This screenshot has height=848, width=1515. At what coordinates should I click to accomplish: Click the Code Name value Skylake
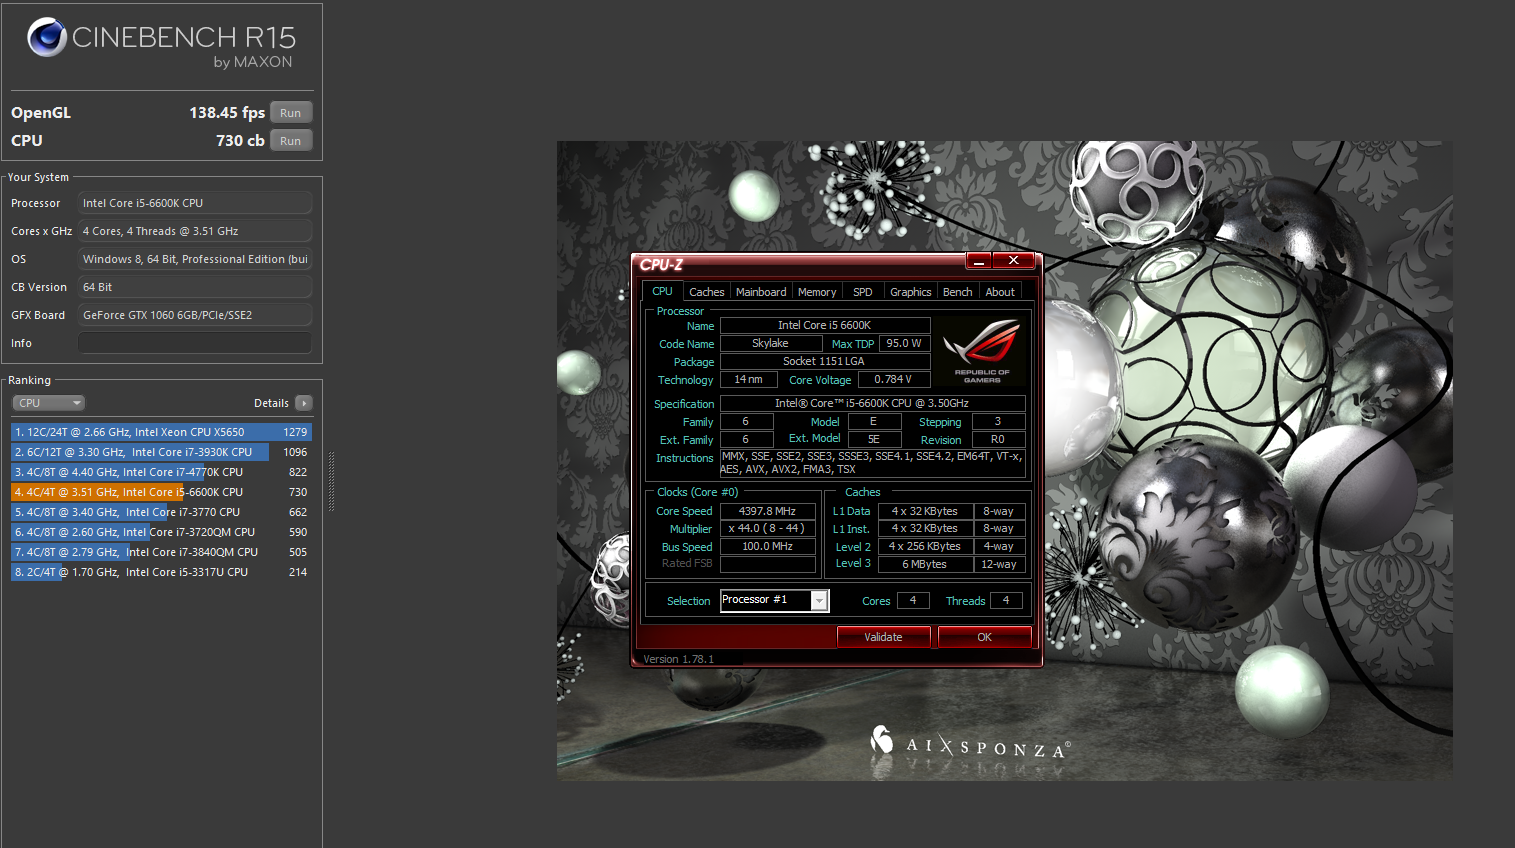coord(770,343)
